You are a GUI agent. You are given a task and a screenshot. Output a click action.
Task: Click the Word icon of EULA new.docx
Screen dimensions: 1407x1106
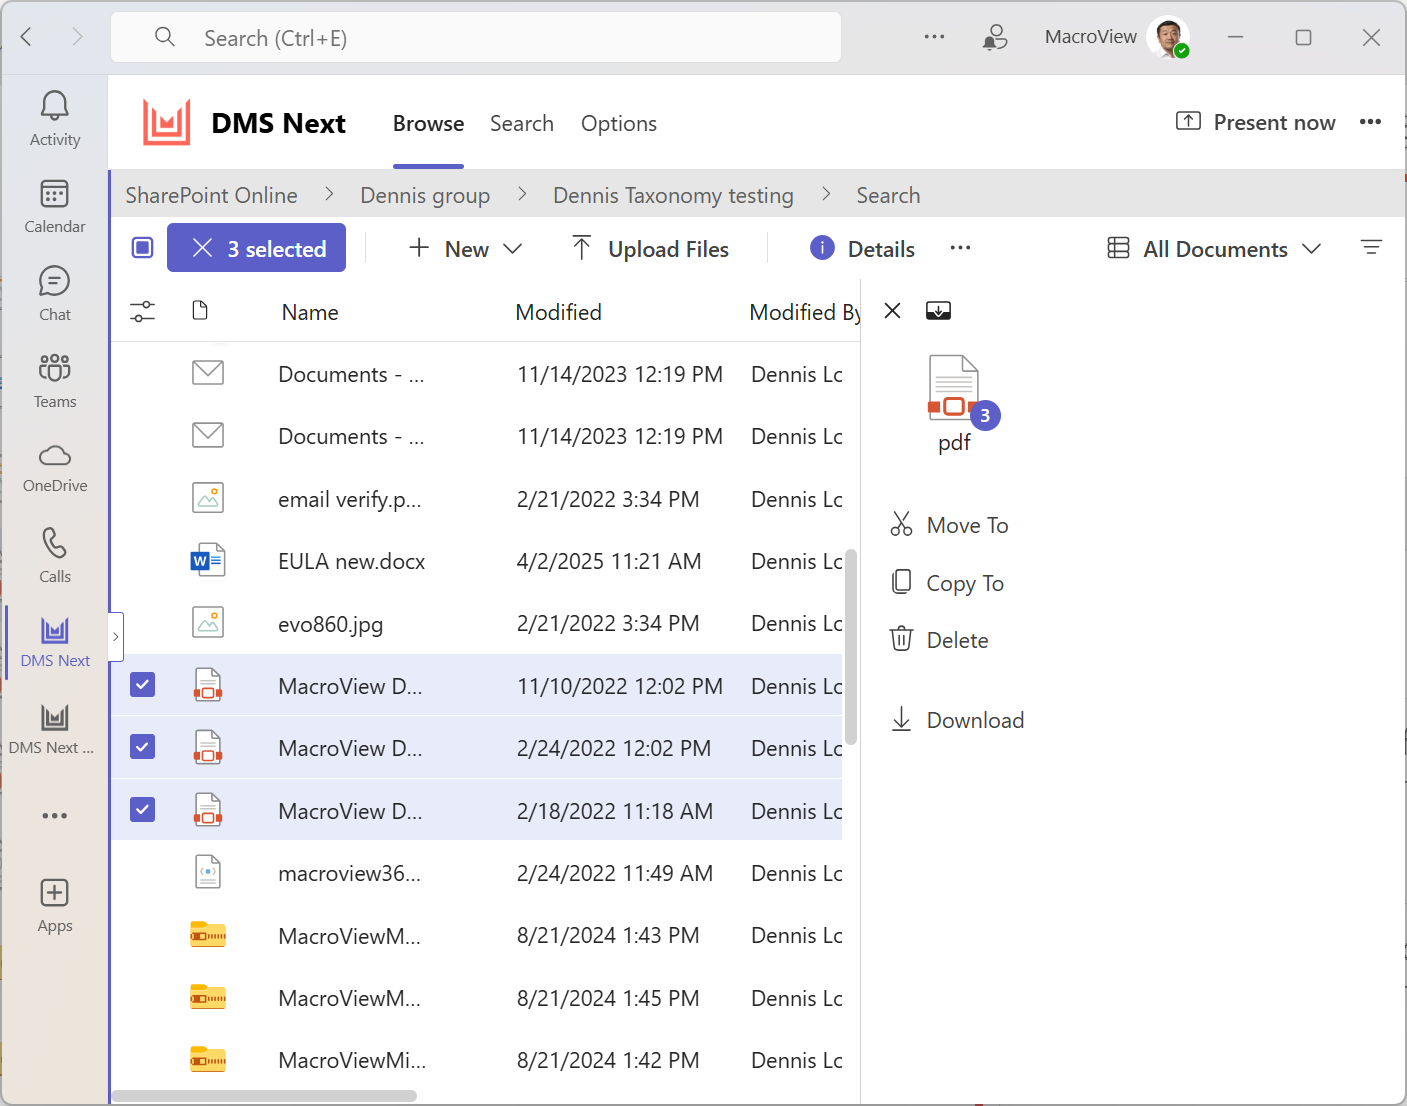point(208,560)
